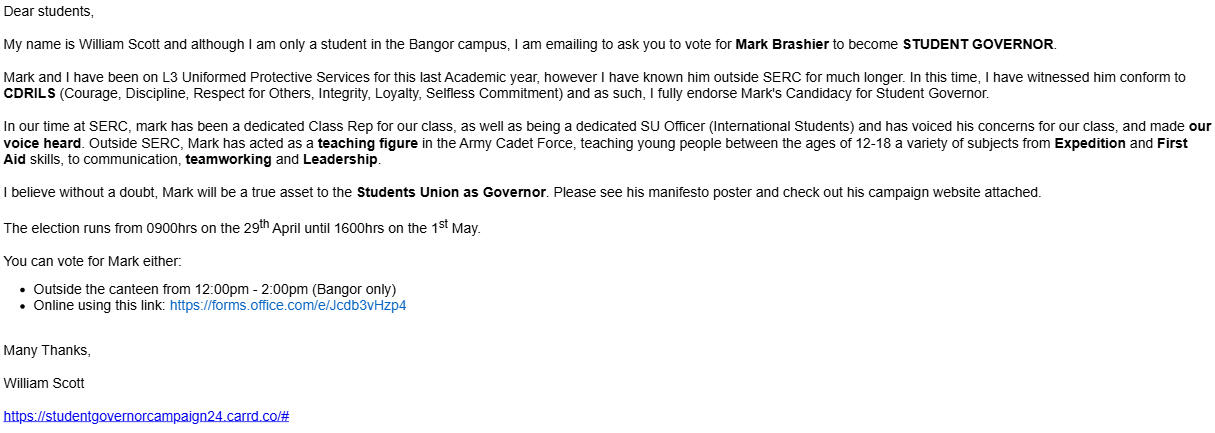This screenshot has height=433, width=1215.
Task: Click the bold word Leadership
Action: tap(340, 159)
